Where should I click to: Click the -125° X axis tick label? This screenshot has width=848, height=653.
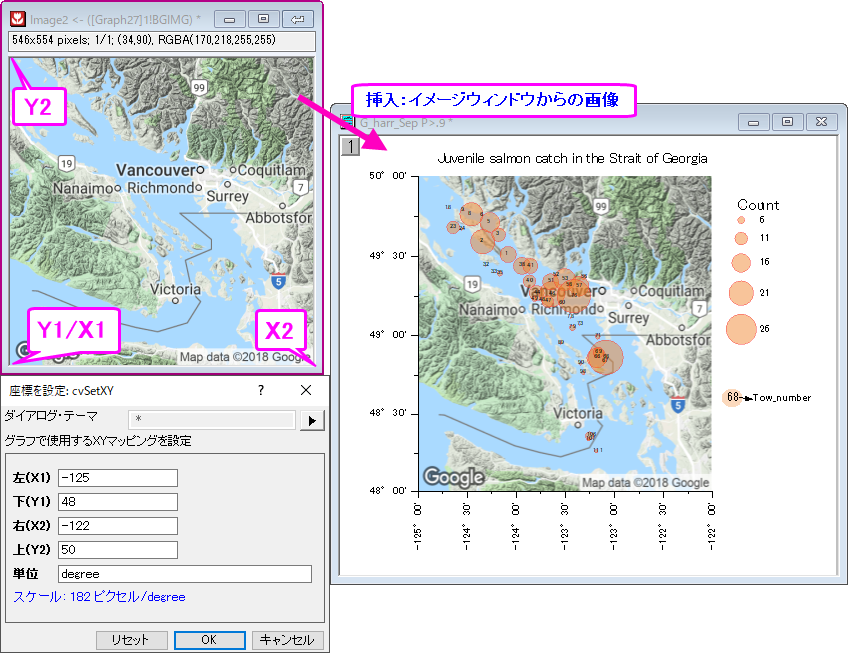[x=418, y=527]
